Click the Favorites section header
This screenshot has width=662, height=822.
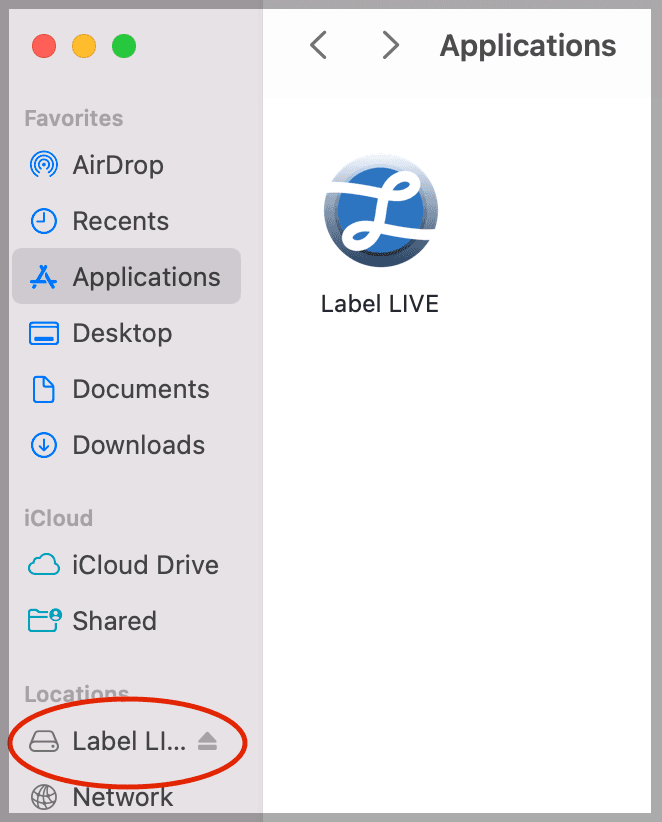(x=74, y=118)
